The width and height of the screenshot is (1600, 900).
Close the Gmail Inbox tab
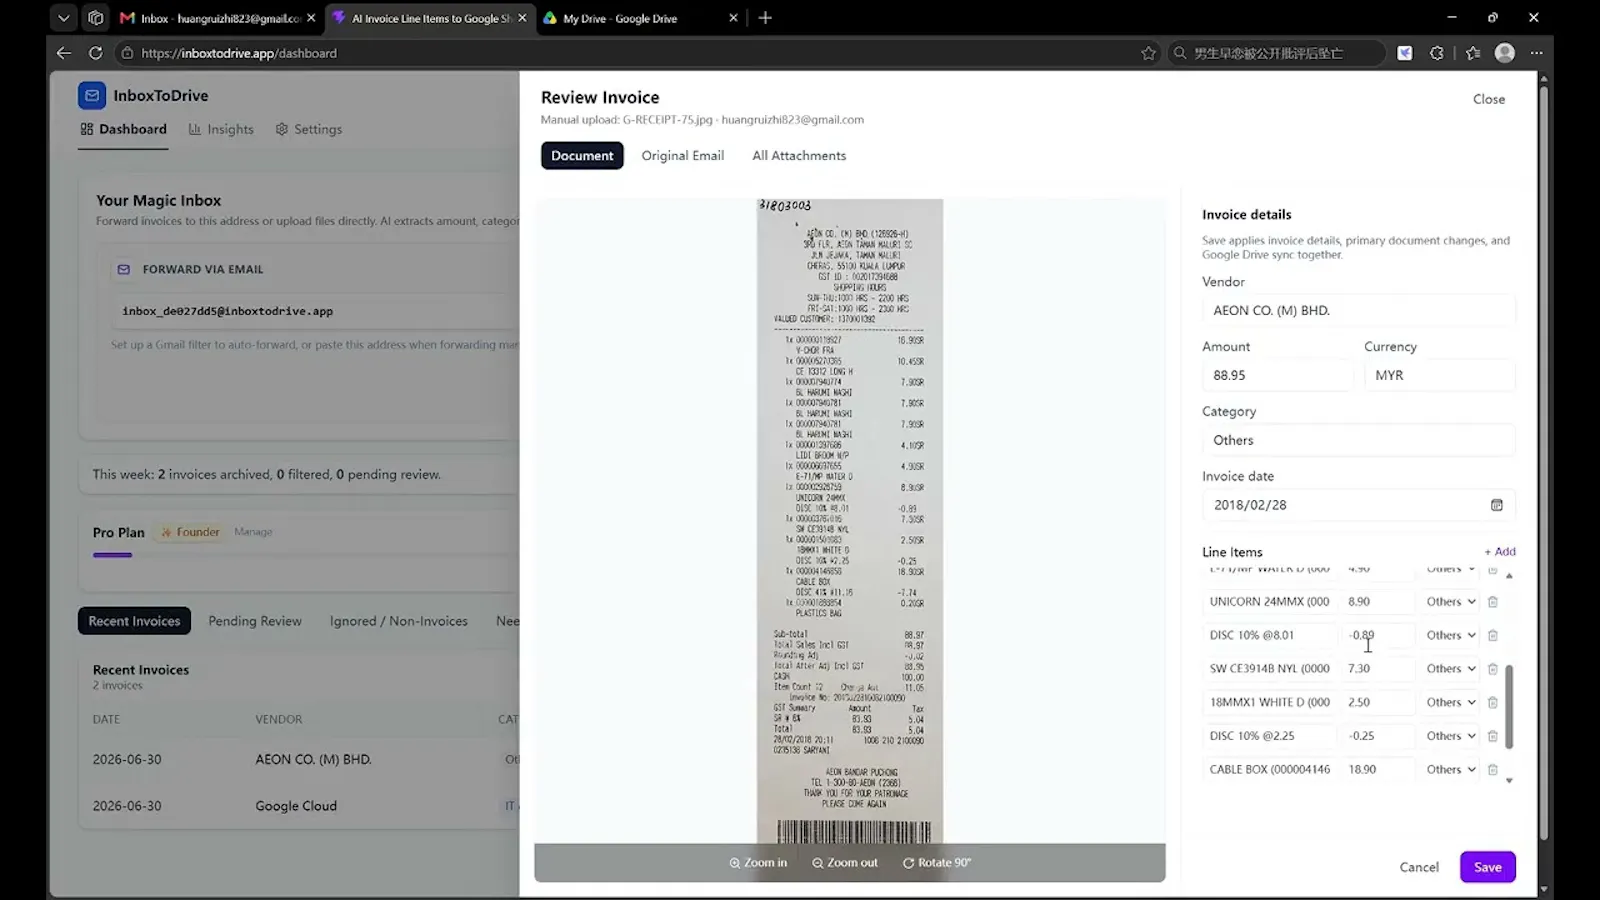[311, 18]
